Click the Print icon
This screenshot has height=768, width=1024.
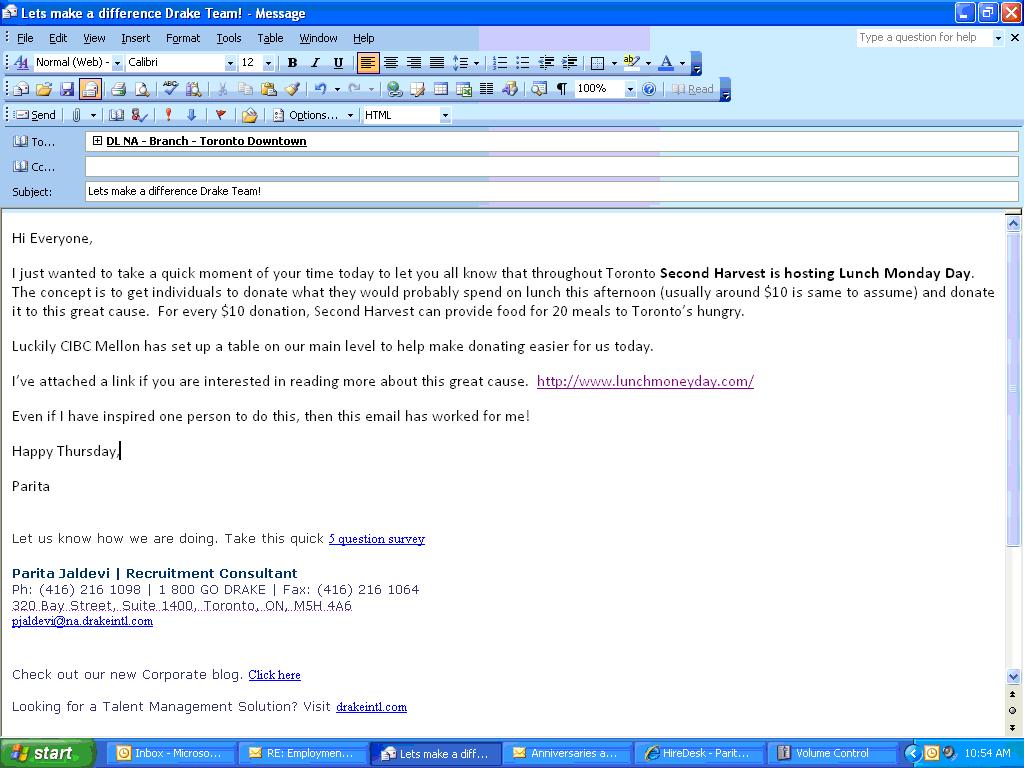coord(118,89)
